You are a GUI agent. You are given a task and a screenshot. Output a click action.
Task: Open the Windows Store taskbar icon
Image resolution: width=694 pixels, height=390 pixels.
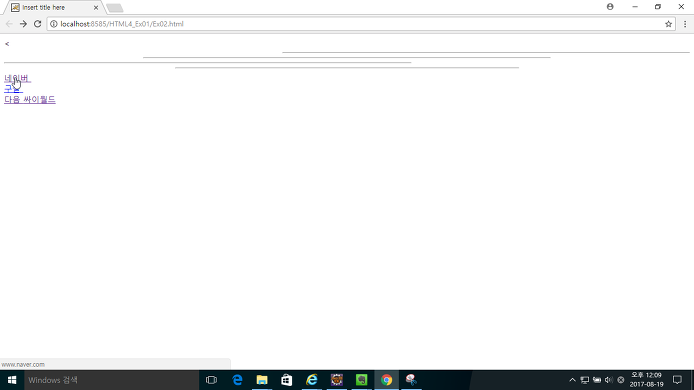[287, 380]
